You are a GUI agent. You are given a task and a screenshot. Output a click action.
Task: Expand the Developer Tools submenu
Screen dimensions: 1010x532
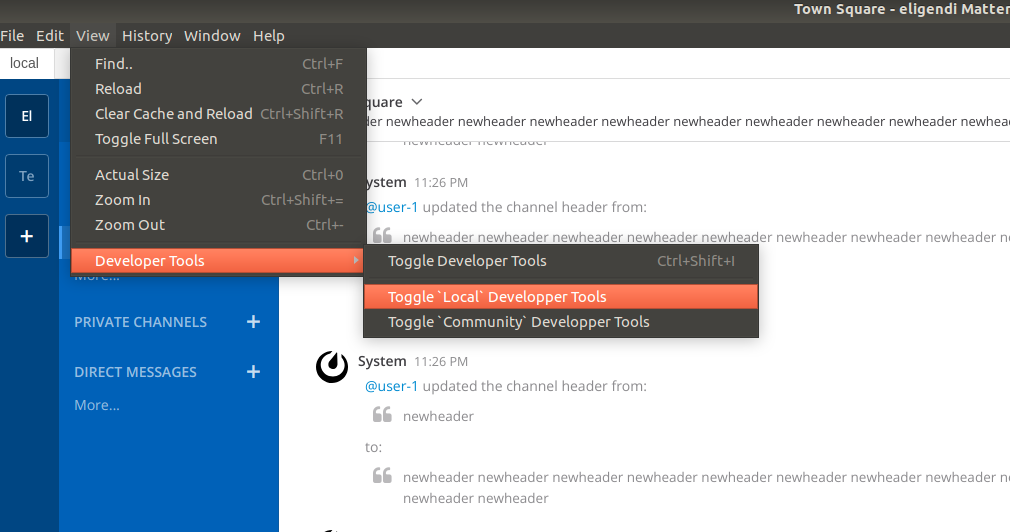pos(219,261)
